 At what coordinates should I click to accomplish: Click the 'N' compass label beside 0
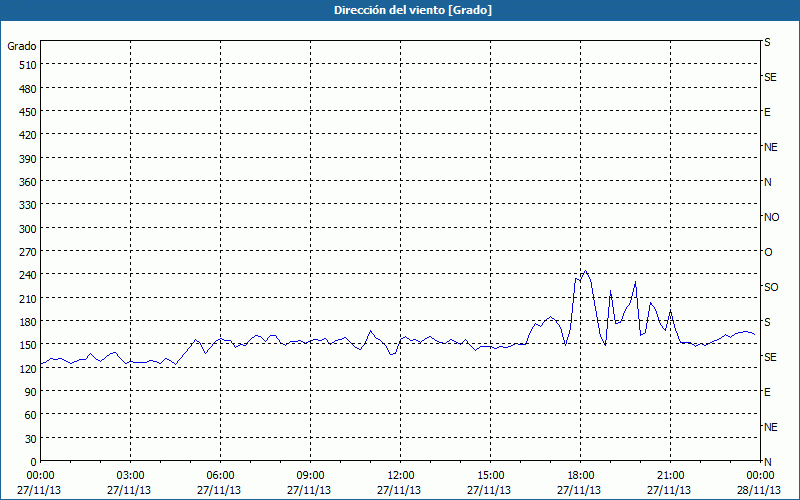(768, 462)
